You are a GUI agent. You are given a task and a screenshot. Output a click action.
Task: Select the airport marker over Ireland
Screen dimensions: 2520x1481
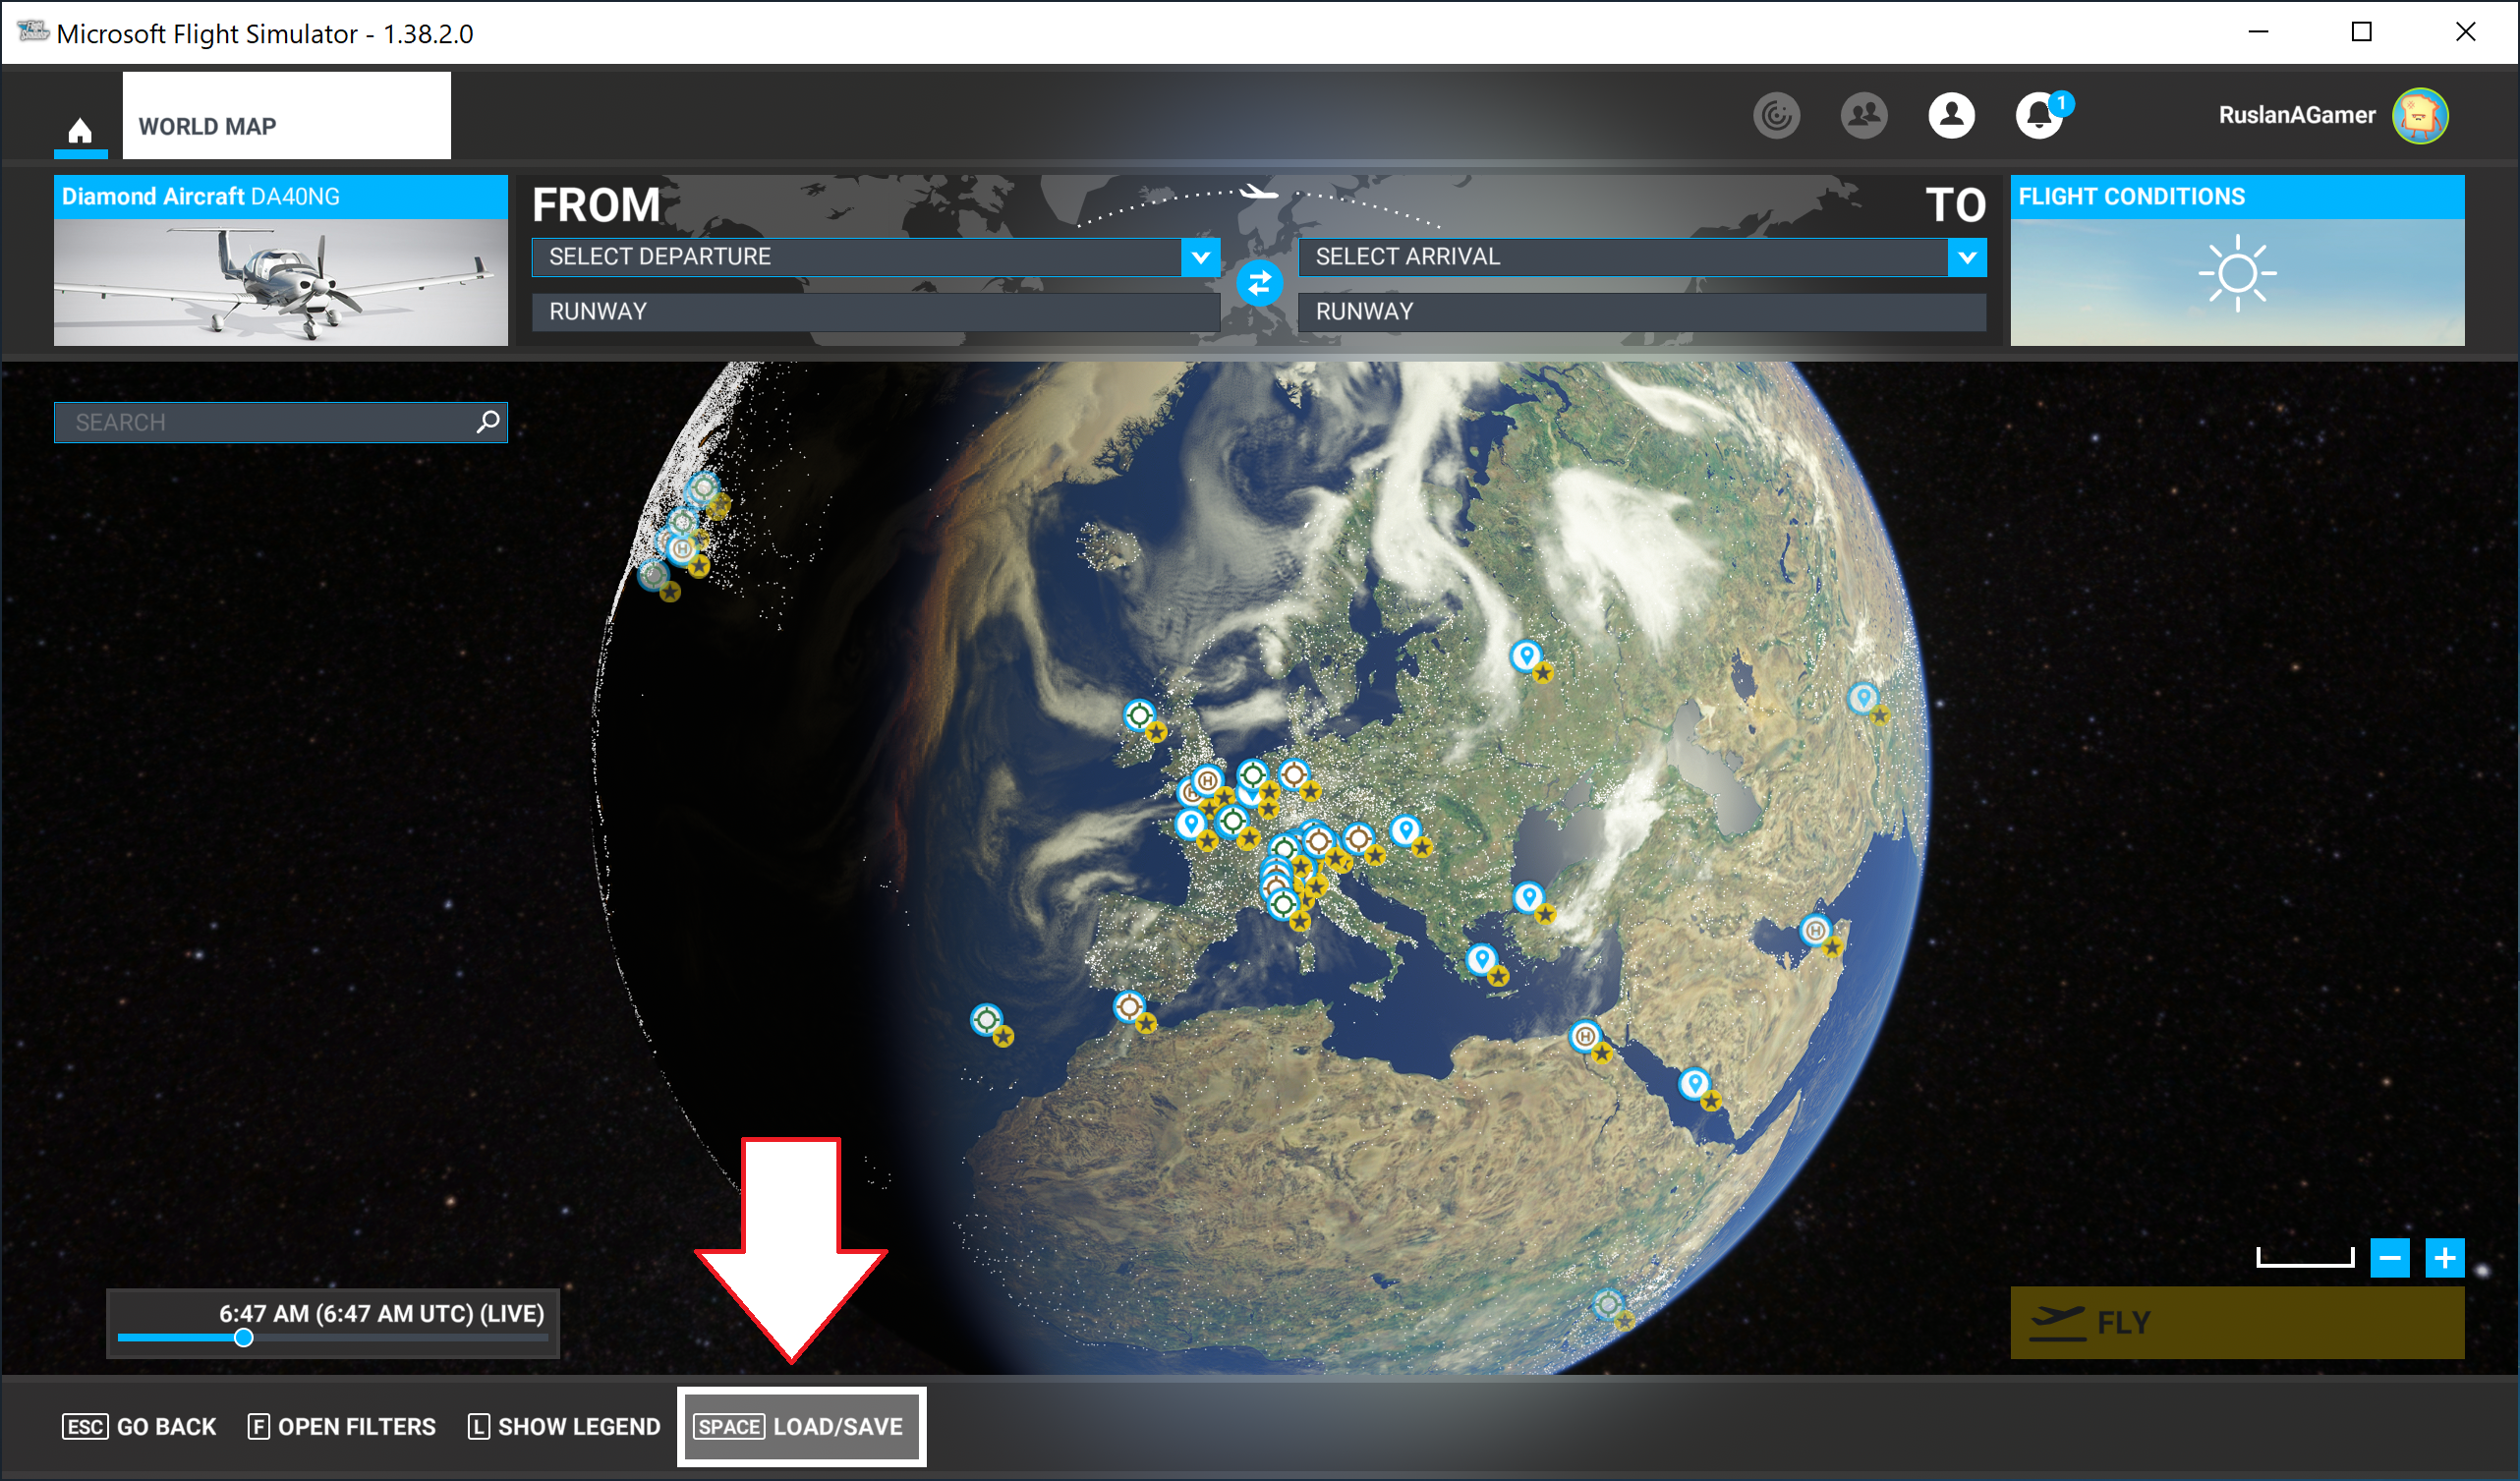[1139, 715]
